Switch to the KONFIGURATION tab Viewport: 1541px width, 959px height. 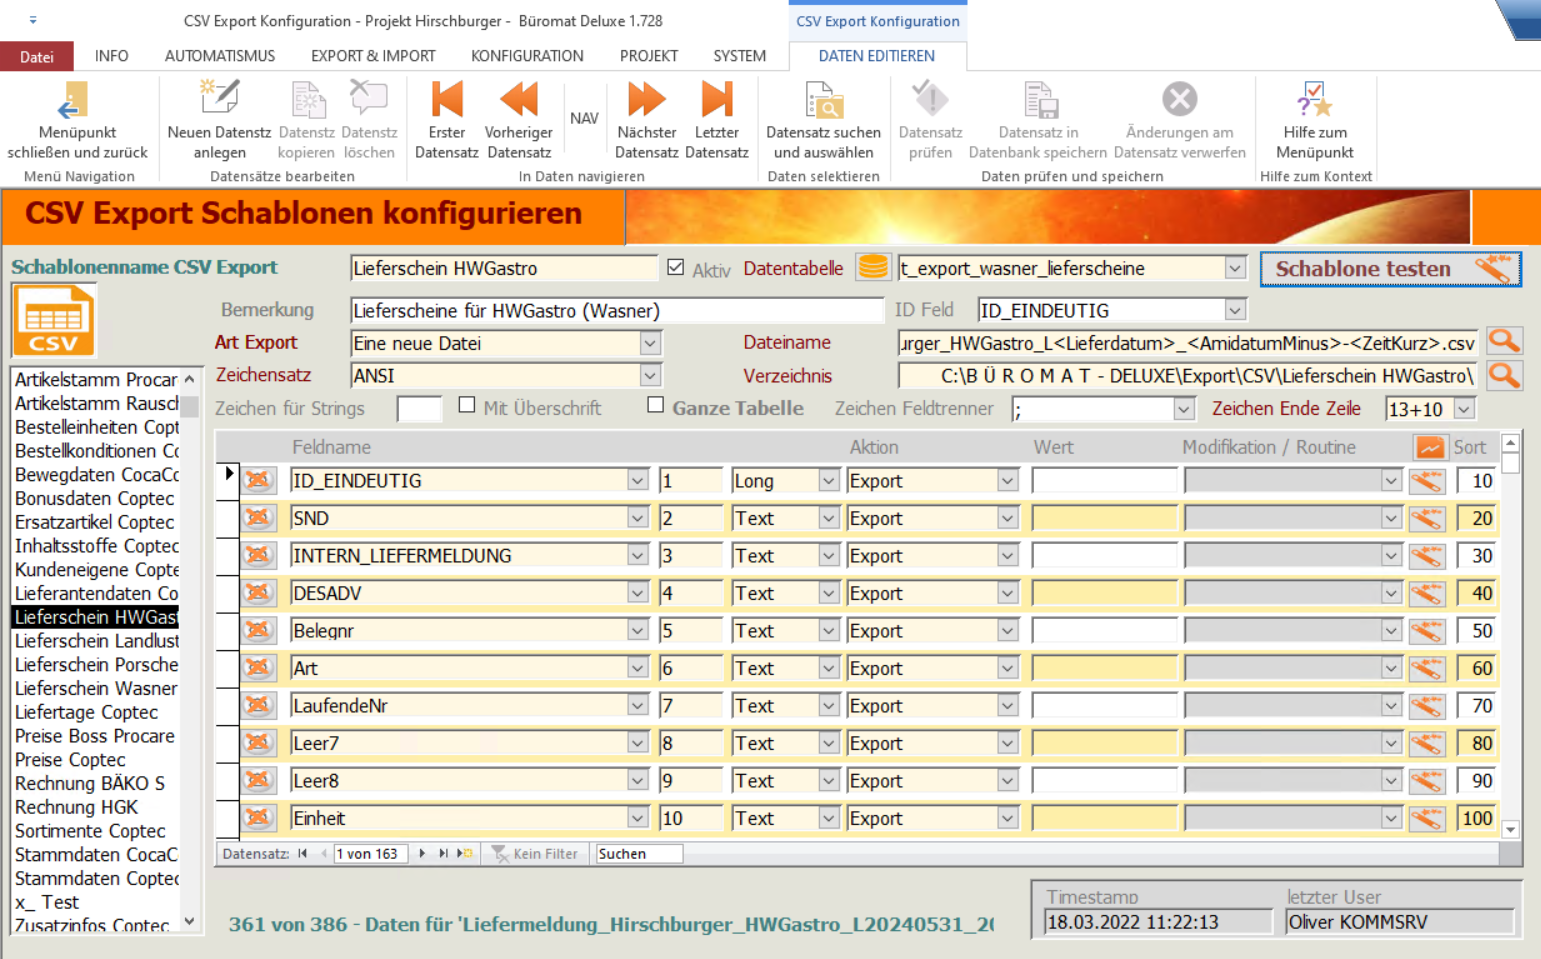(x=527, y=56)
